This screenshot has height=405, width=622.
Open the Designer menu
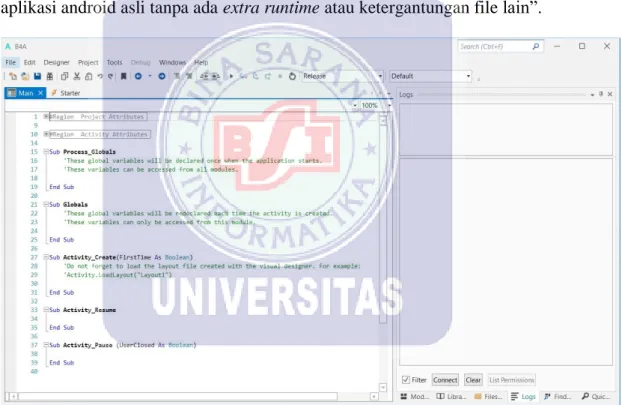56,62
